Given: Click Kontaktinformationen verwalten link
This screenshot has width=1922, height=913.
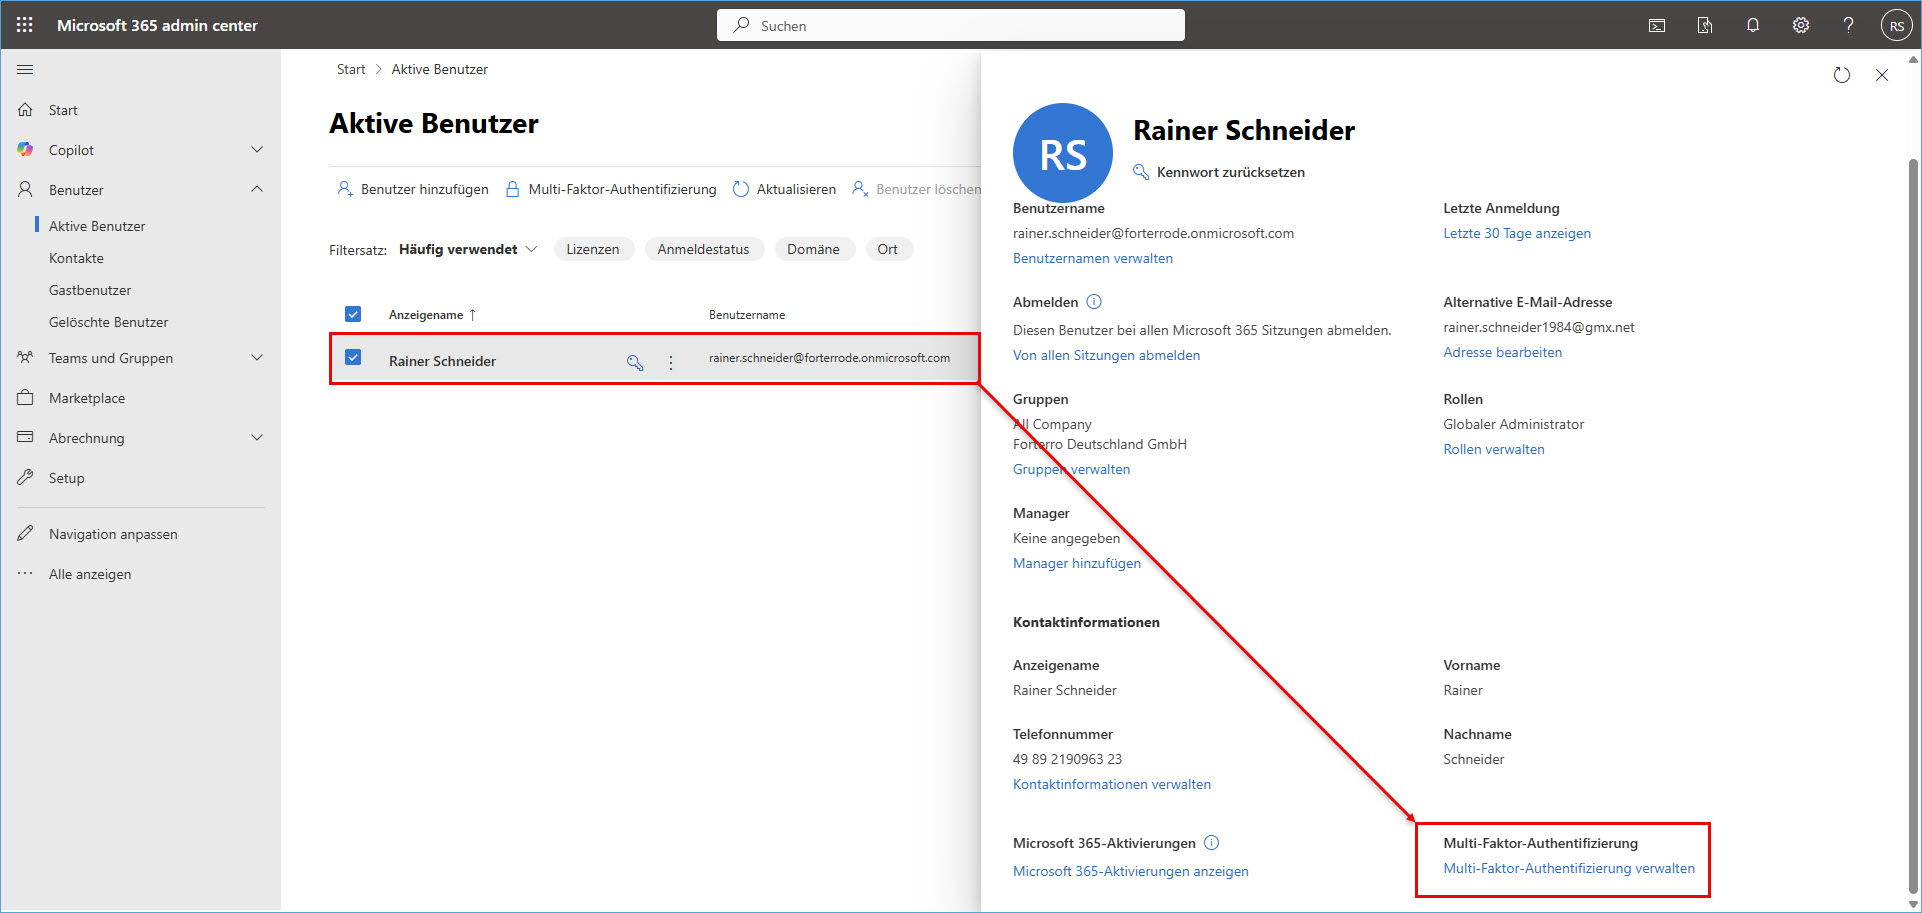Looking at the screenshot, I should tap(1112, 784).
